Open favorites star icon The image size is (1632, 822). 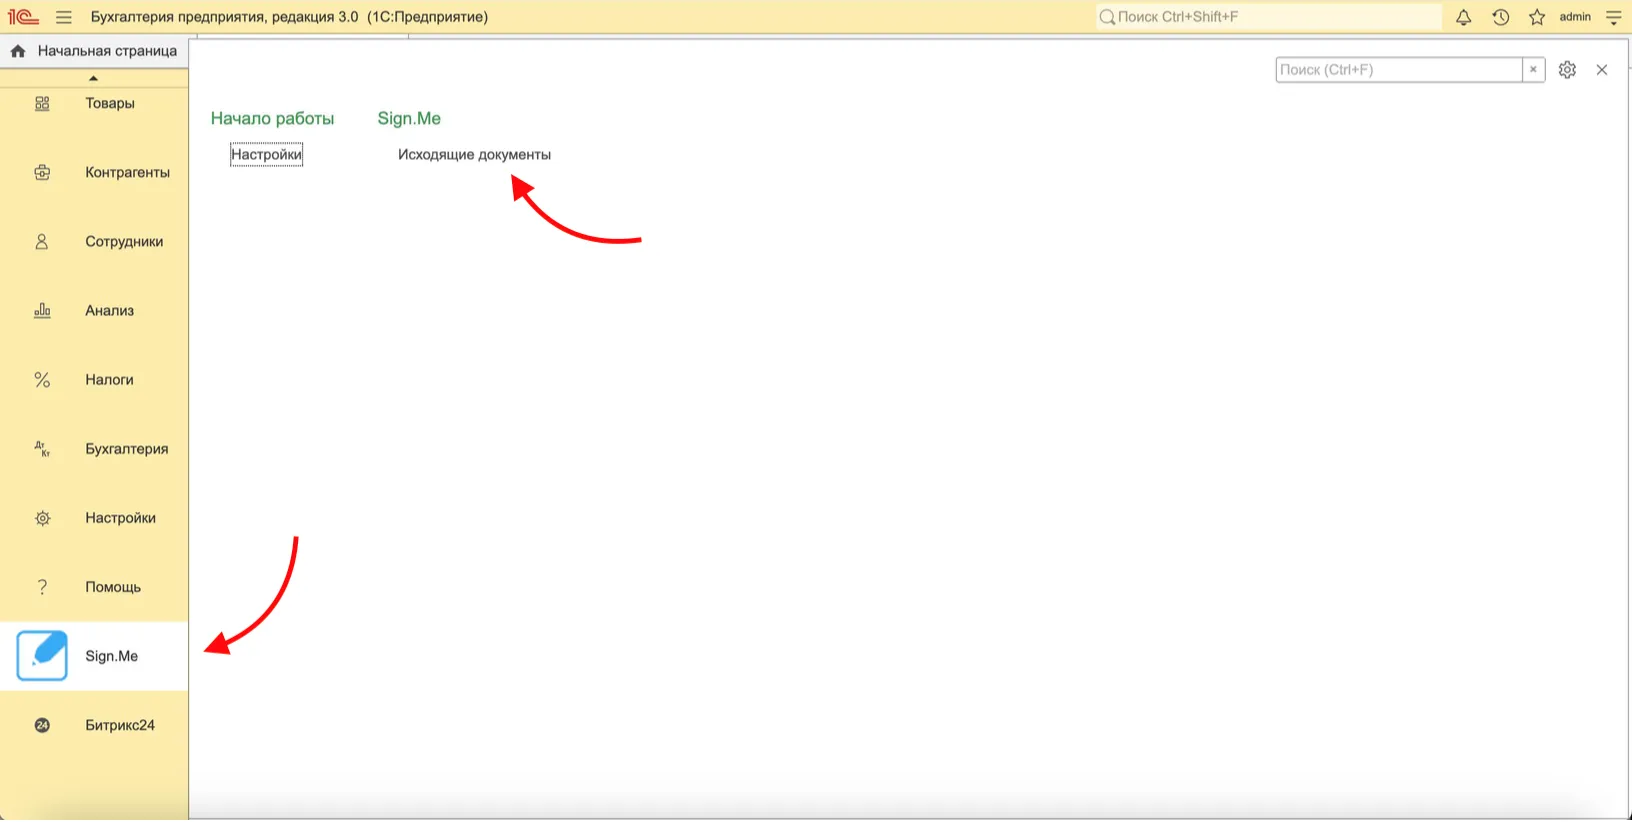[x=1537, y=17]
